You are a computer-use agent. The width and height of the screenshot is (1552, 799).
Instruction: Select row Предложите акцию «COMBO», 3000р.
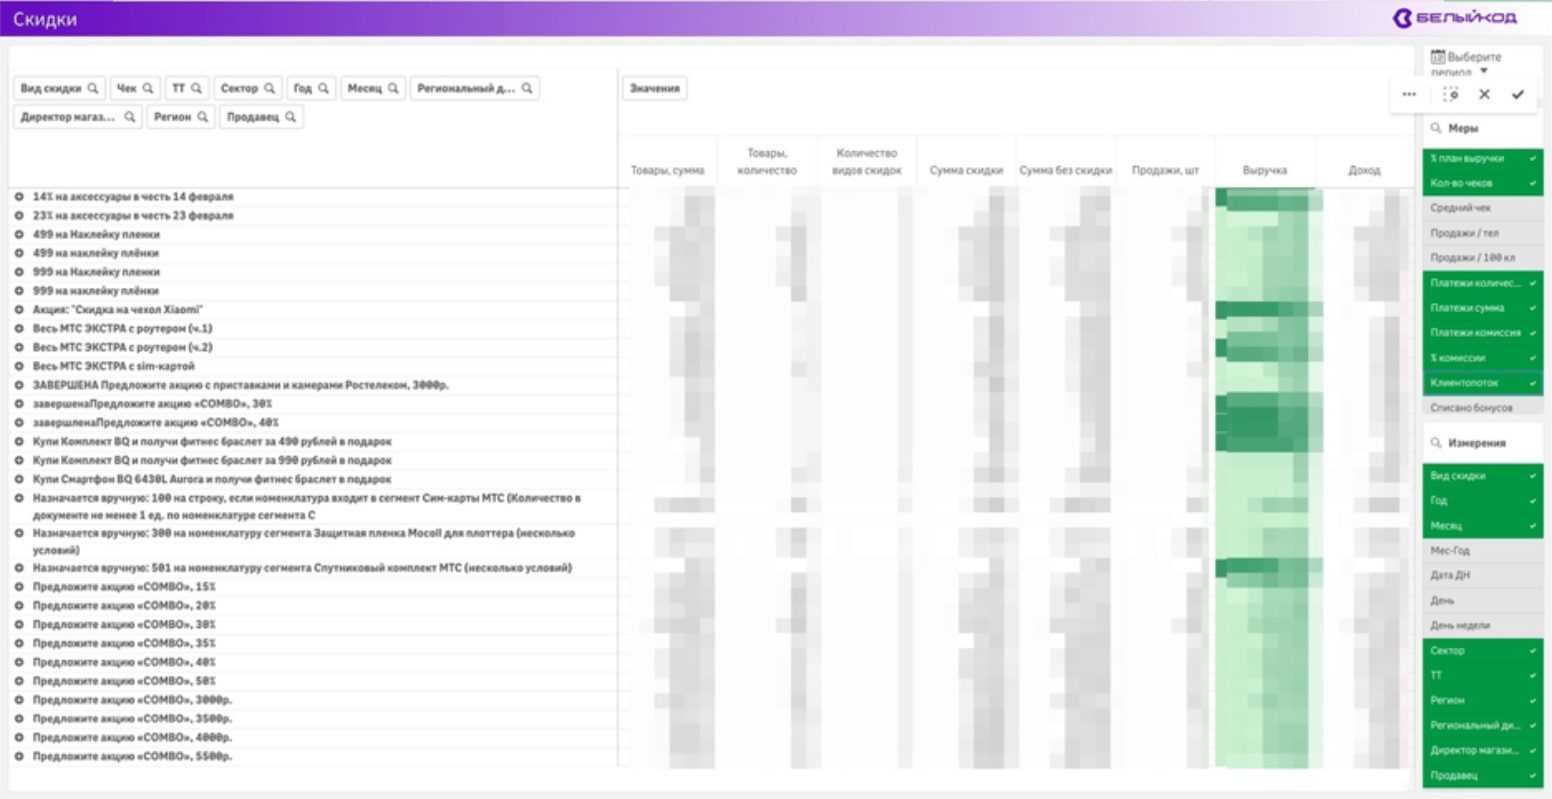(132, 700)
